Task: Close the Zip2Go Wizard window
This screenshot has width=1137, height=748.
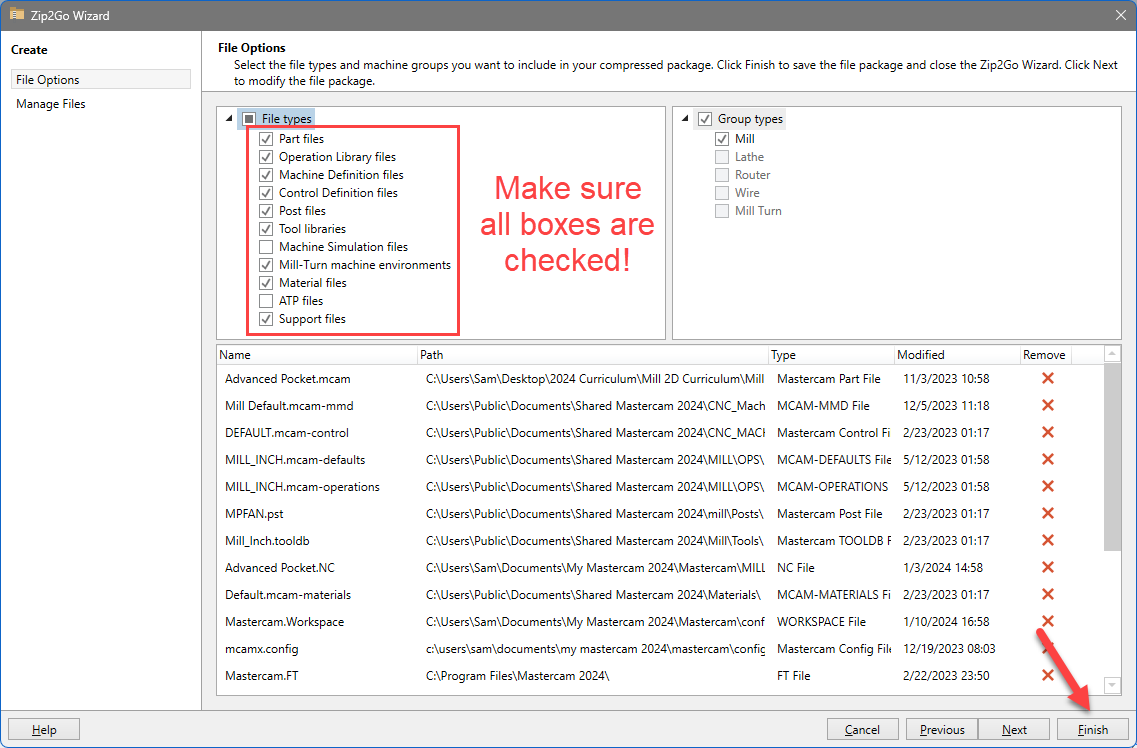Action: pyautogui.click(x=1120, y=15)
